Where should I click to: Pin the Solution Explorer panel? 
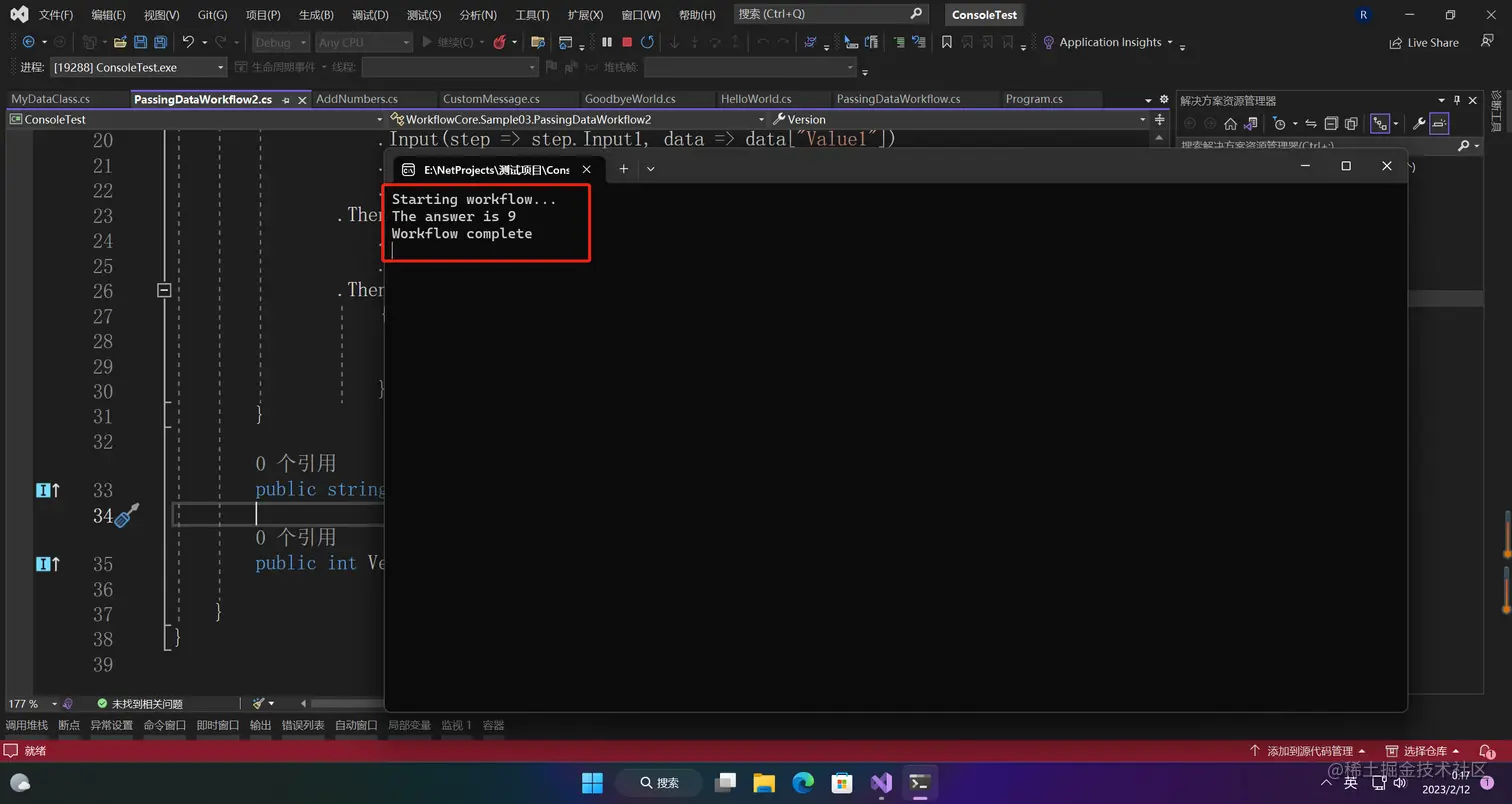click(1457, 100)
